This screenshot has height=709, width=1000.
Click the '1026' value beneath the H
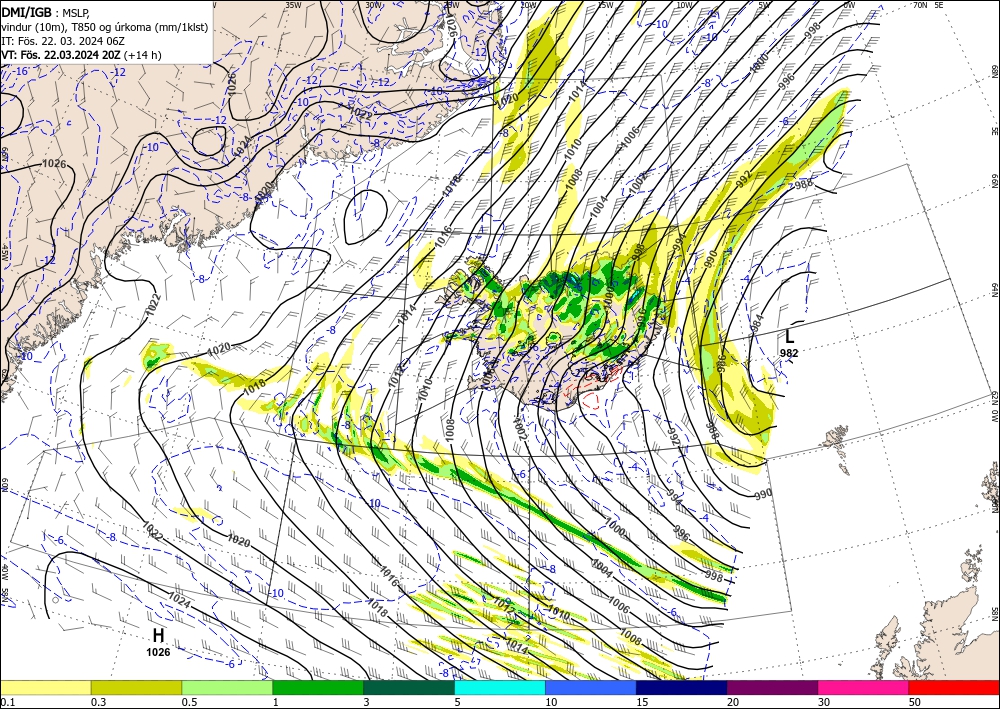coord(158,652)
